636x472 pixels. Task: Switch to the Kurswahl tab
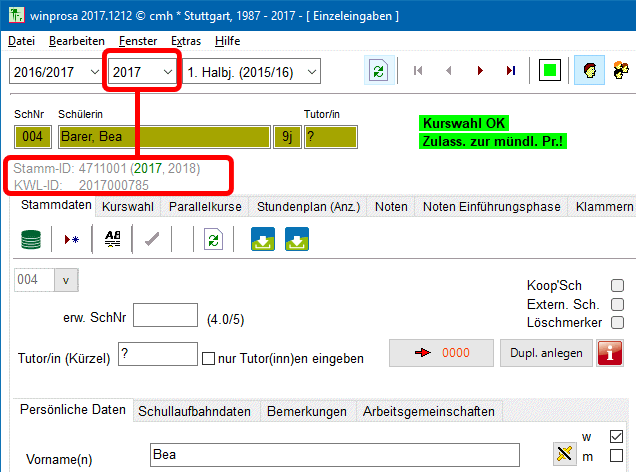tap(127, 207)
